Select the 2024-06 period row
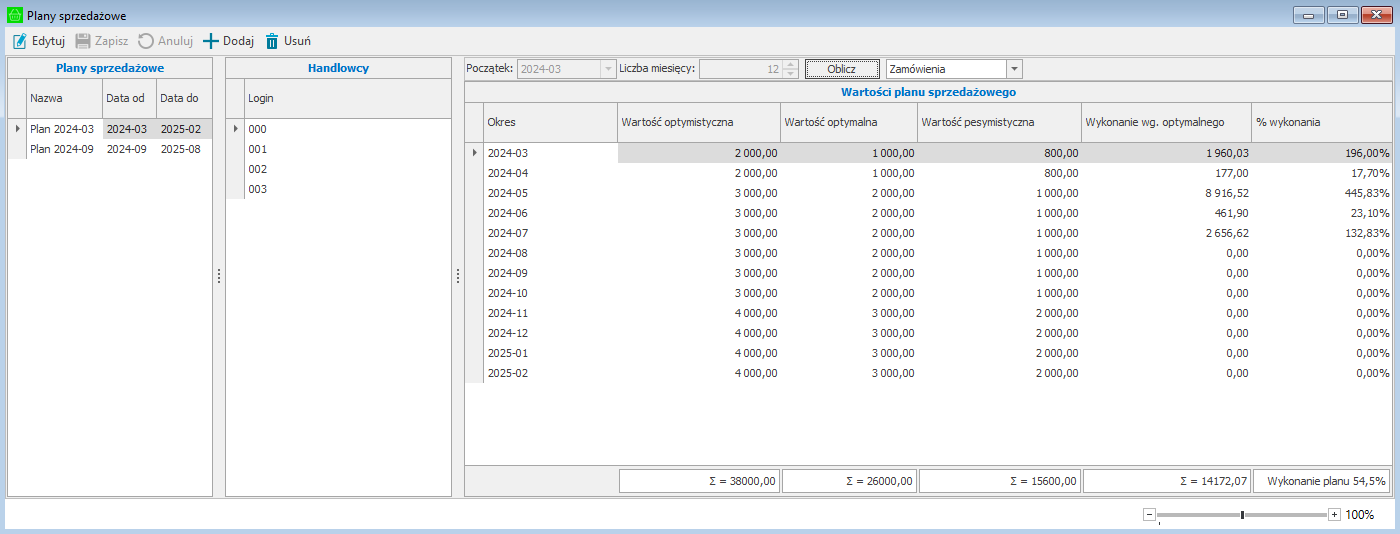This screenshot has width=1400, height=534. point(929,213)
